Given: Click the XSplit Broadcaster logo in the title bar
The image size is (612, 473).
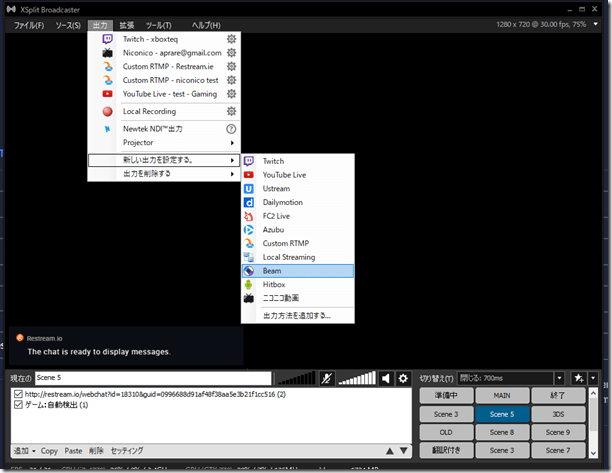Looking at the screenshot, I should (x=11, y=9).
